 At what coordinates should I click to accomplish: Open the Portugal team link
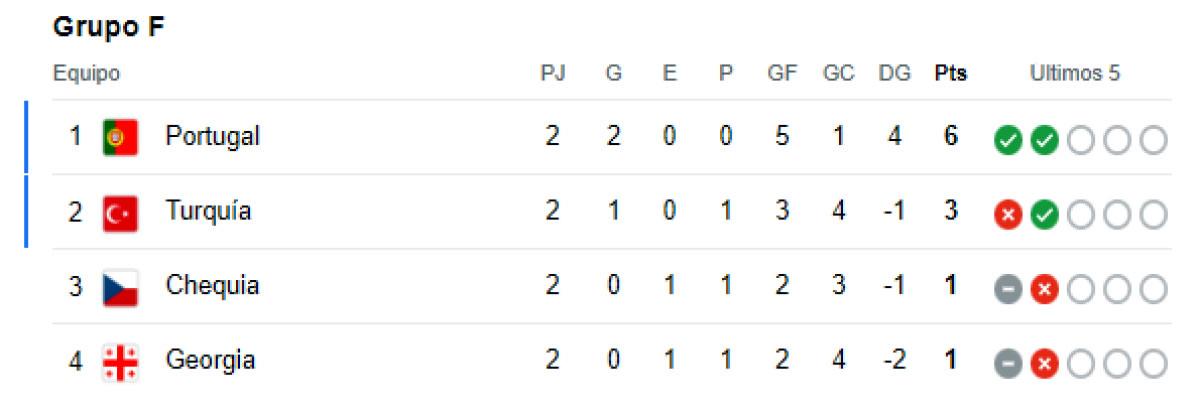click(212, 137)
